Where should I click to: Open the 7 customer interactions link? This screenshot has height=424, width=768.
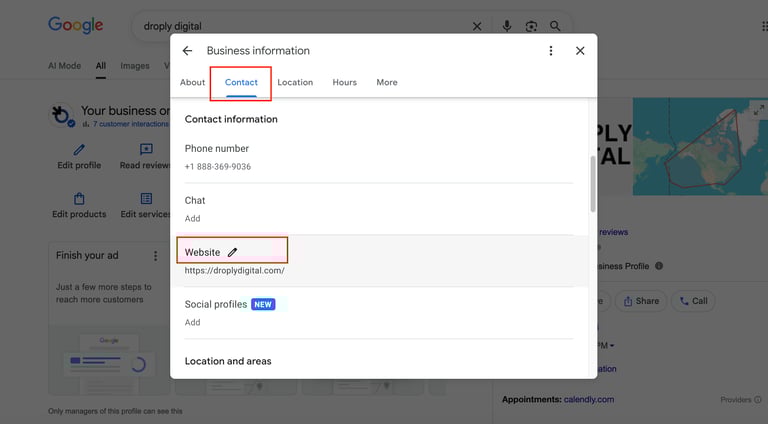tap(130, 124)
